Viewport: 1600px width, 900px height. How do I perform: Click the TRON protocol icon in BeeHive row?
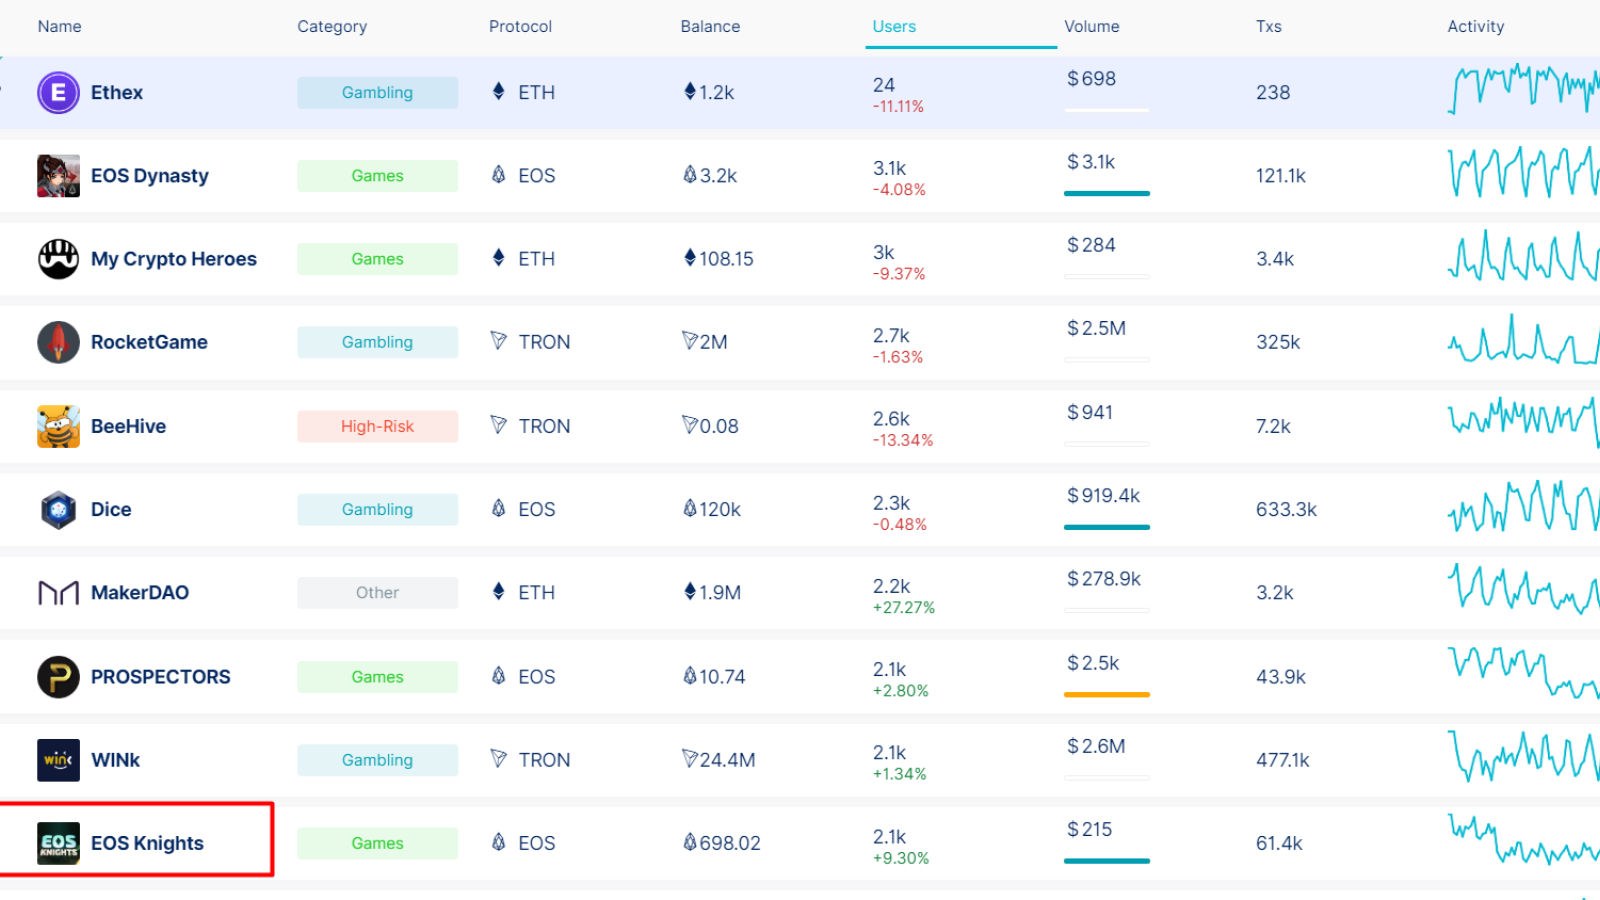[499, 425]
